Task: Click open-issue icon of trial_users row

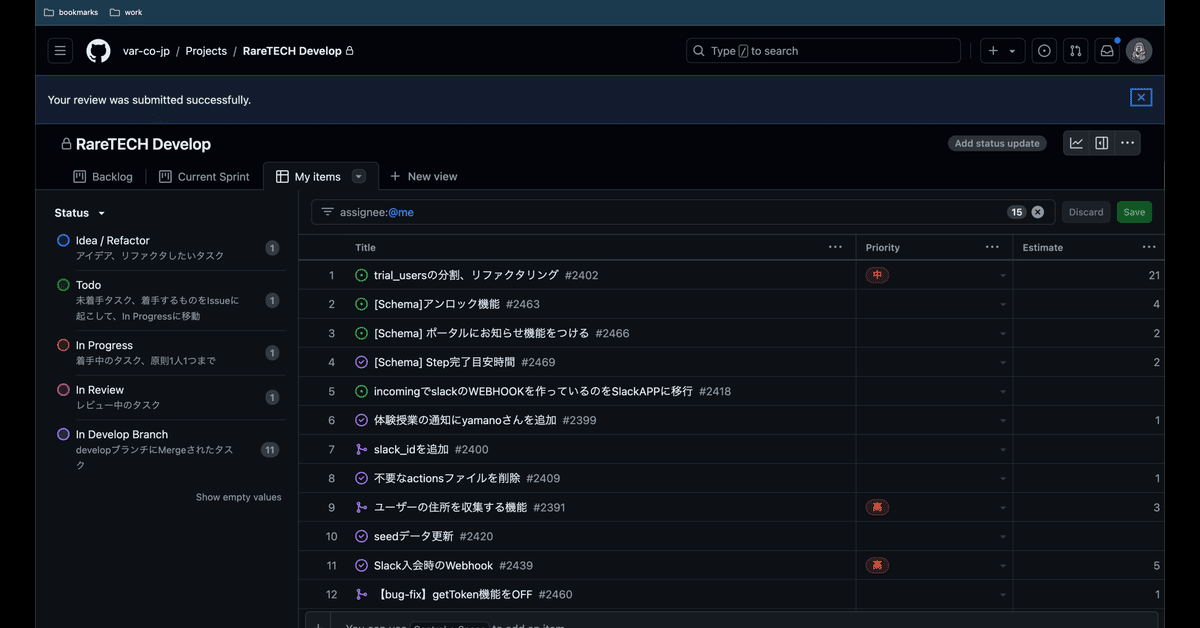Action: [x=361, y=275]
